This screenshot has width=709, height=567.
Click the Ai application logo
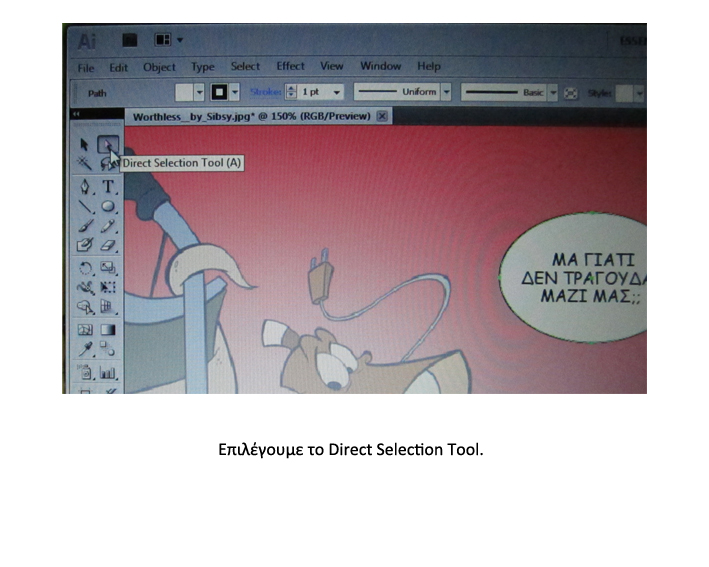(x=87, y=42)
